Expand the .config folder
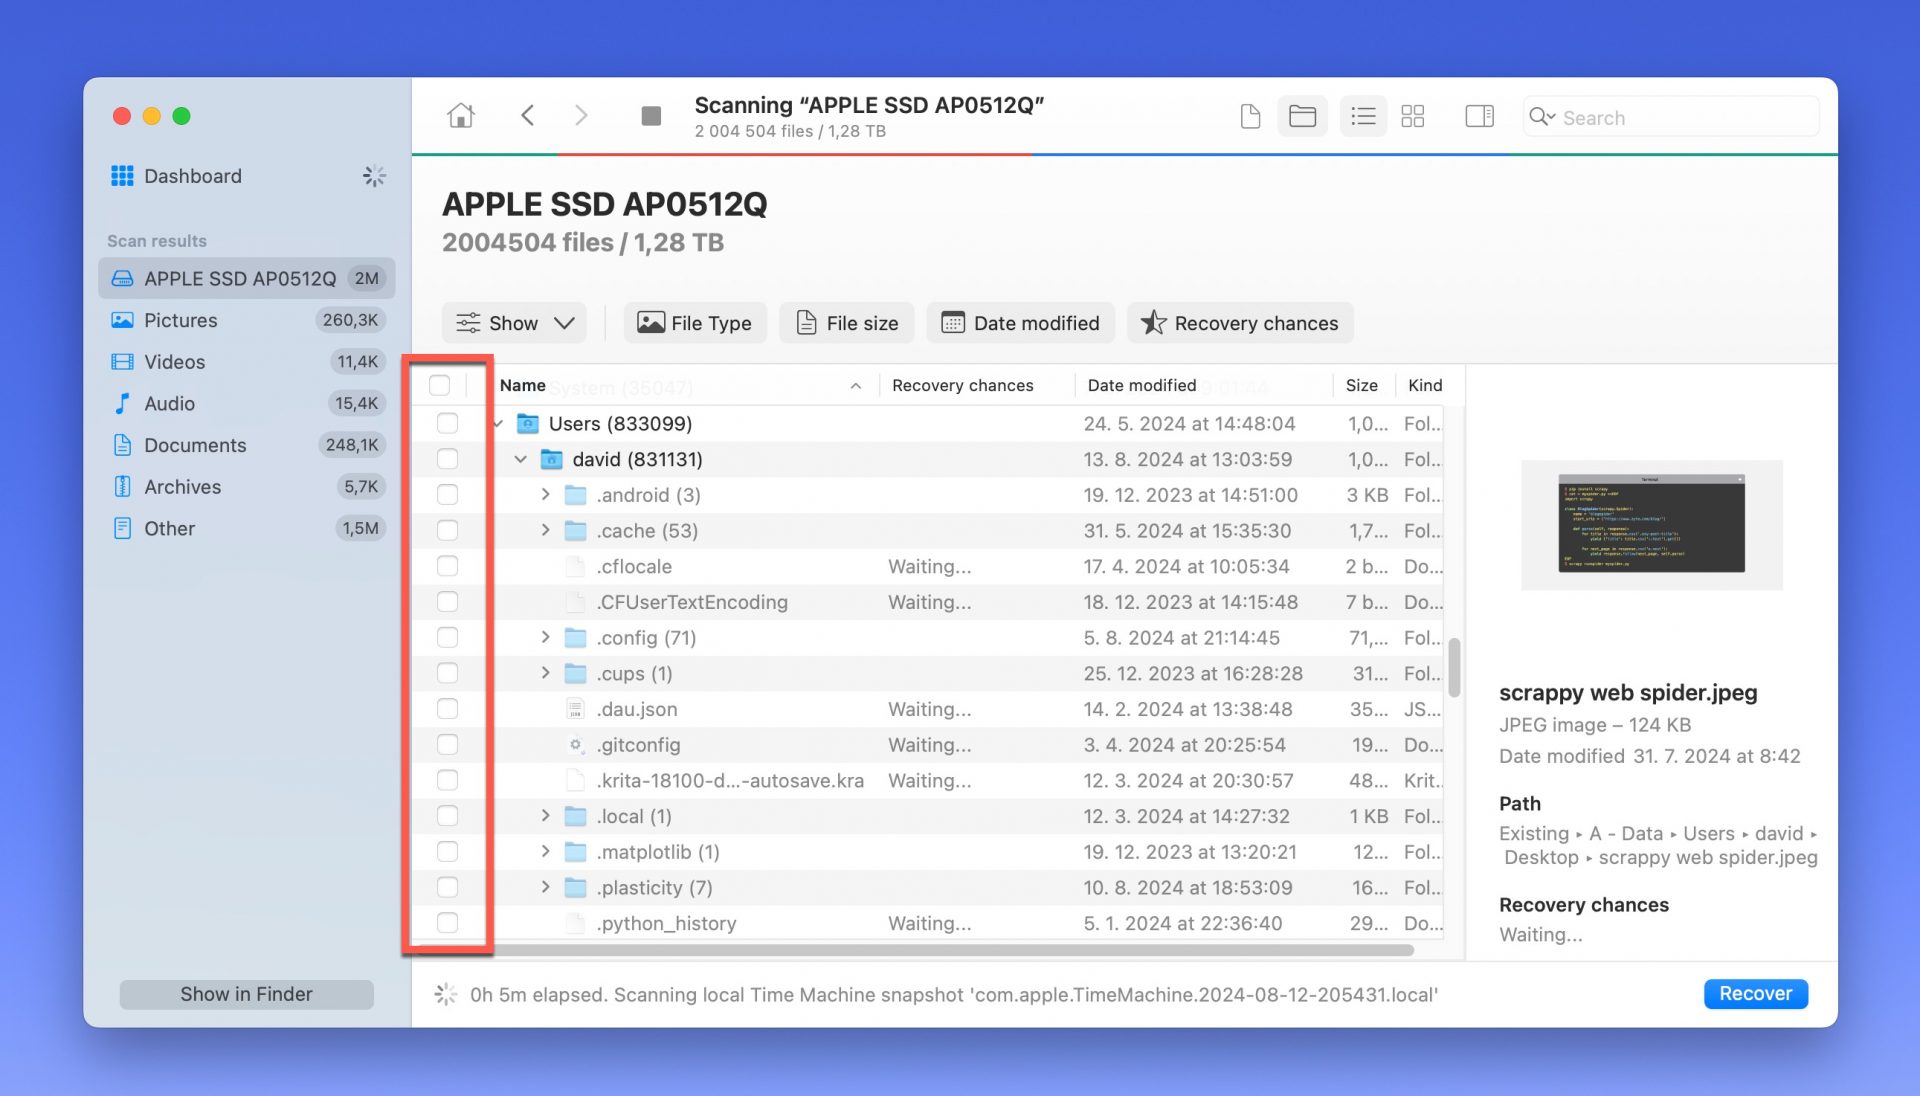This screenshot has height=1096, width=1920. click(x=546, y=637)
